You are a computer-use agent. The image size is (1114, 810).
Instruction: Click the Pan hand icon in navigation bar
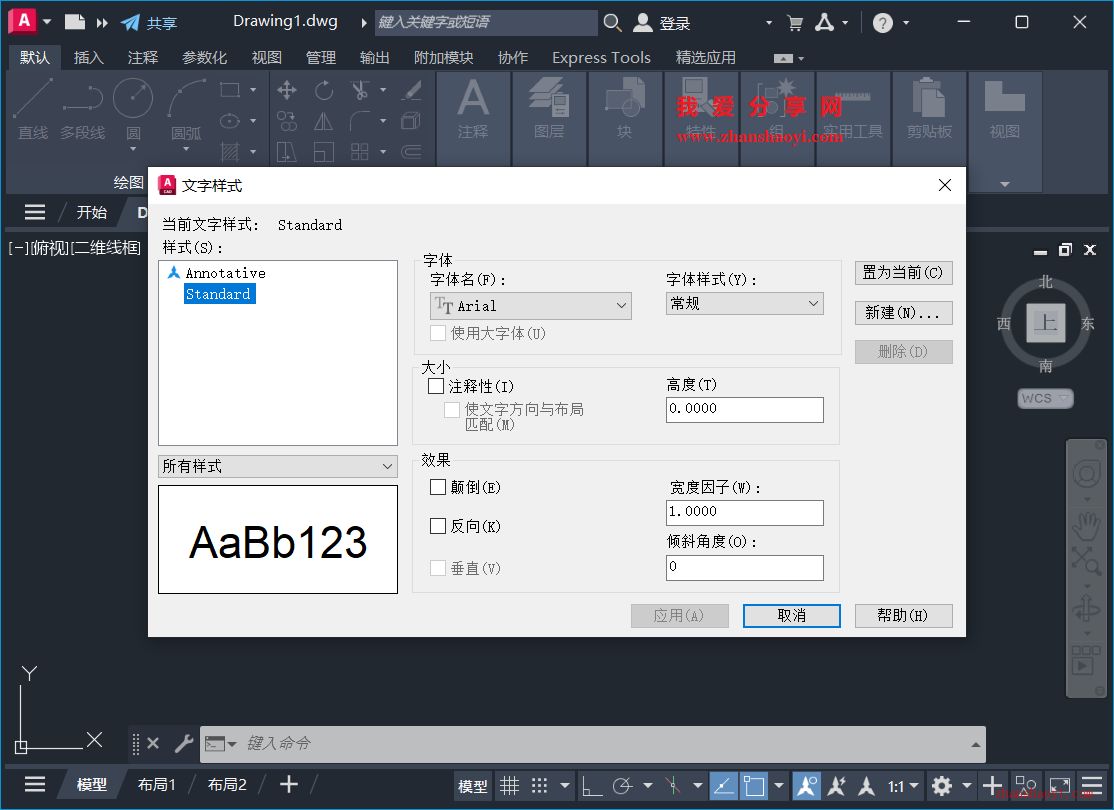(1086, 527)
